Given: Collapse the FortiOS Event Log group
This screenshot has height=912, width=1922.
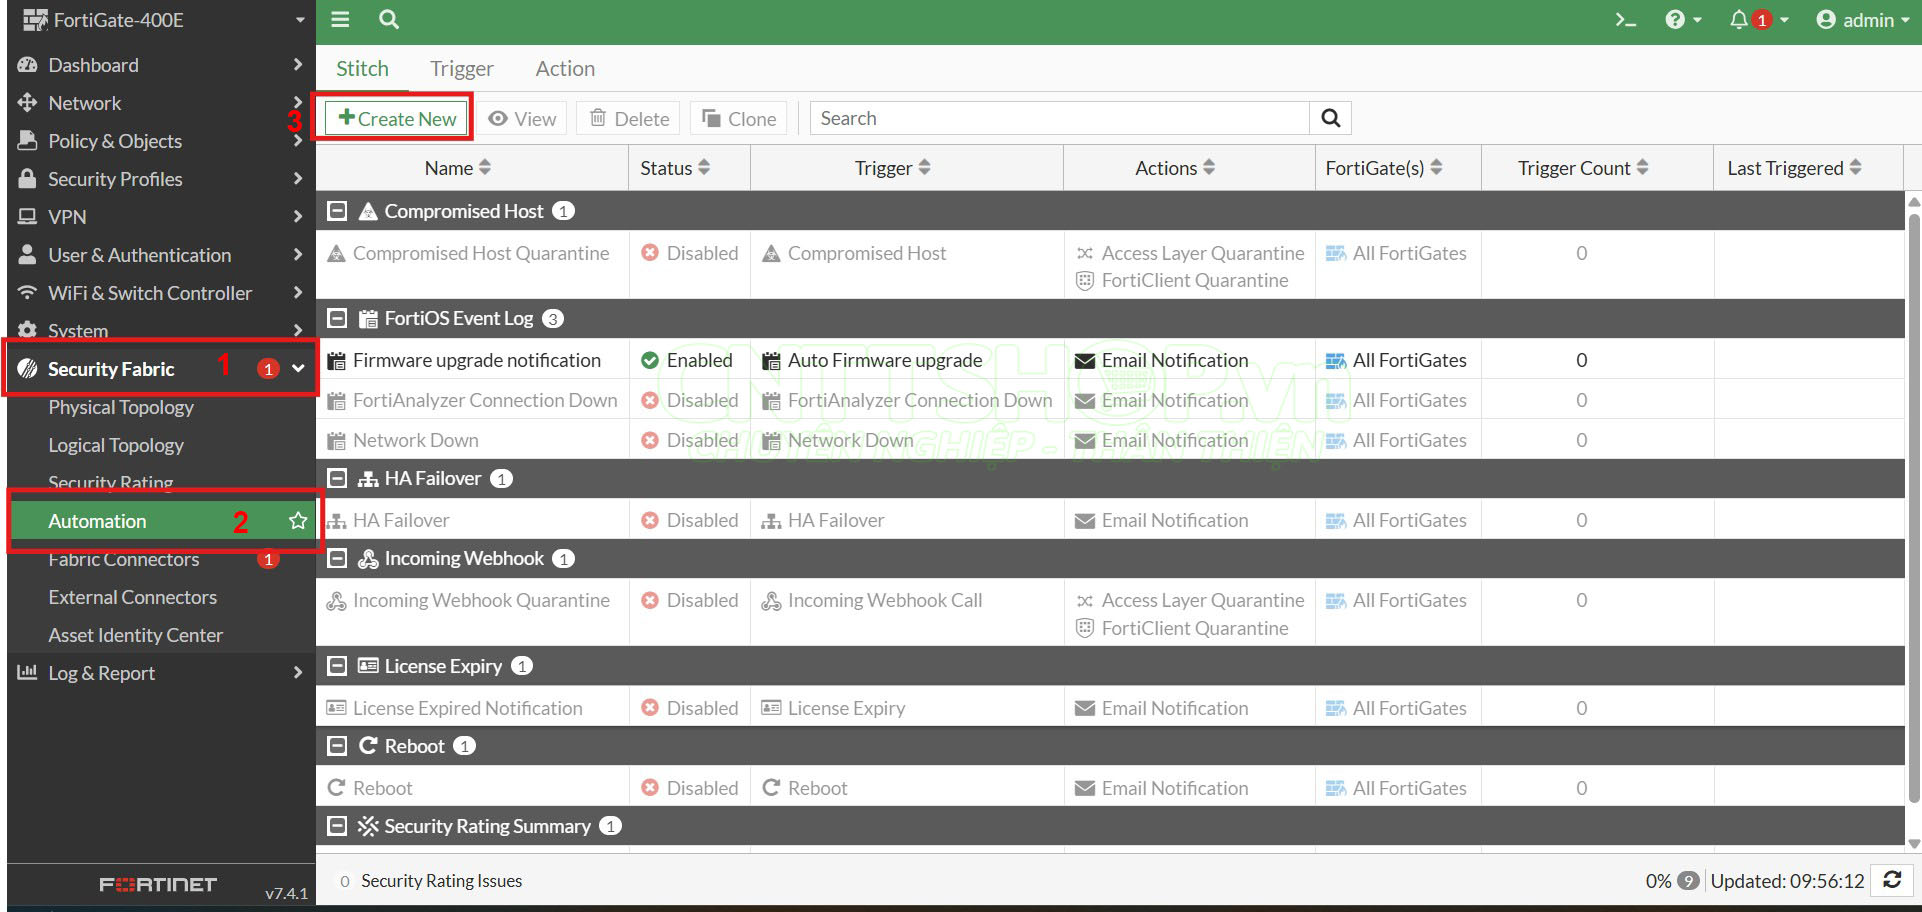Looking at the screenshot, I should tap(338, 318).
